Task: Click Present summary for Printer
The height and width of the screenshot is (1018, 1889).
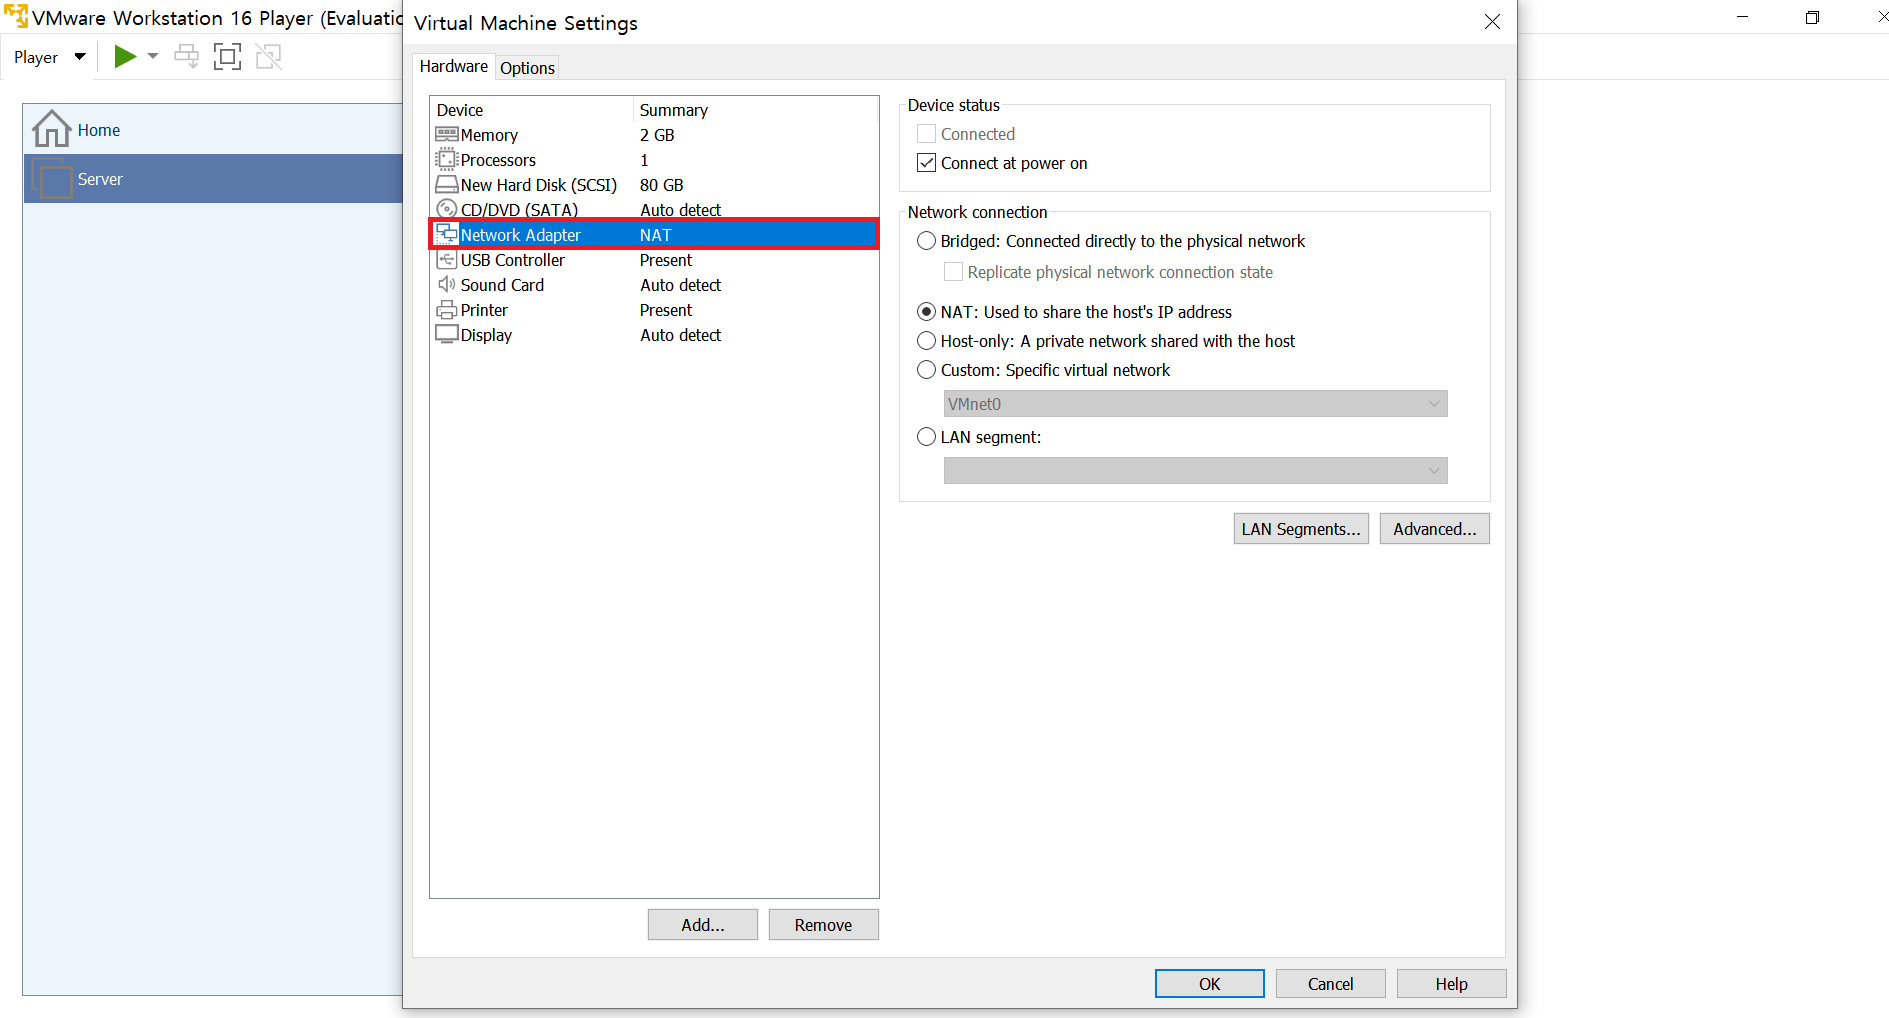Action: pyautogui.click(x=666, y=310)
